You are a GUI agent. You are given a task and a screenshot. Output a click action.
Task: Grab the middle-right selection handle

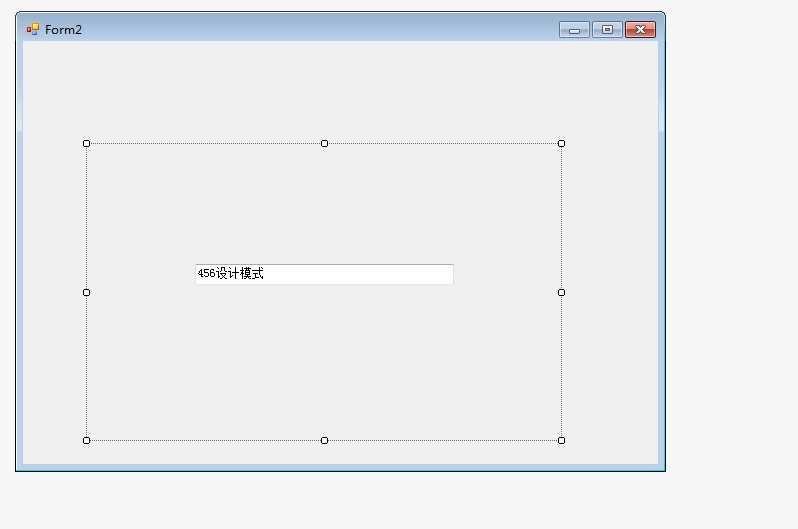coord(561,292)
